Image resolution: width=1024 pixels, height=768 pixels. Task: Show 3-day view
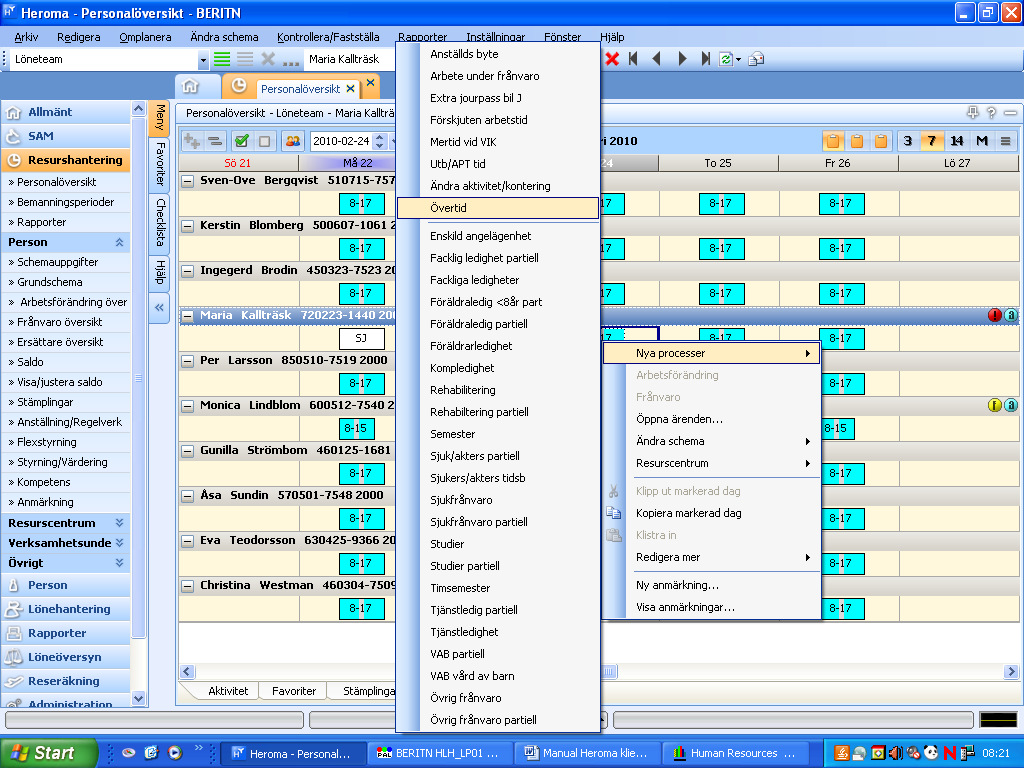907,140
